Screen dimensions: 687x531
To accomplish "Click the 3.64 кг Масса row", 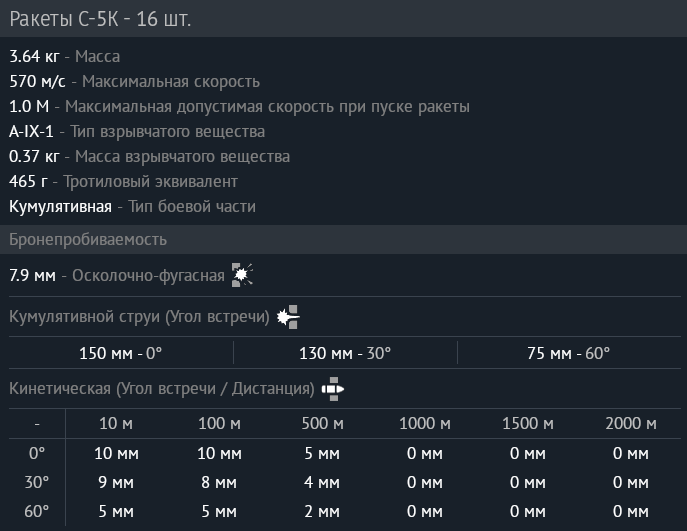I will [64, 57].
